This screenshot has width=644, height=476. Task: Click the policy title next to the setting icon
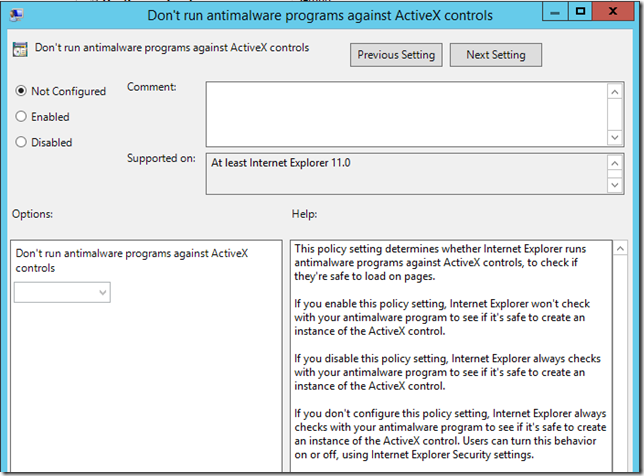tap(172, 48)
